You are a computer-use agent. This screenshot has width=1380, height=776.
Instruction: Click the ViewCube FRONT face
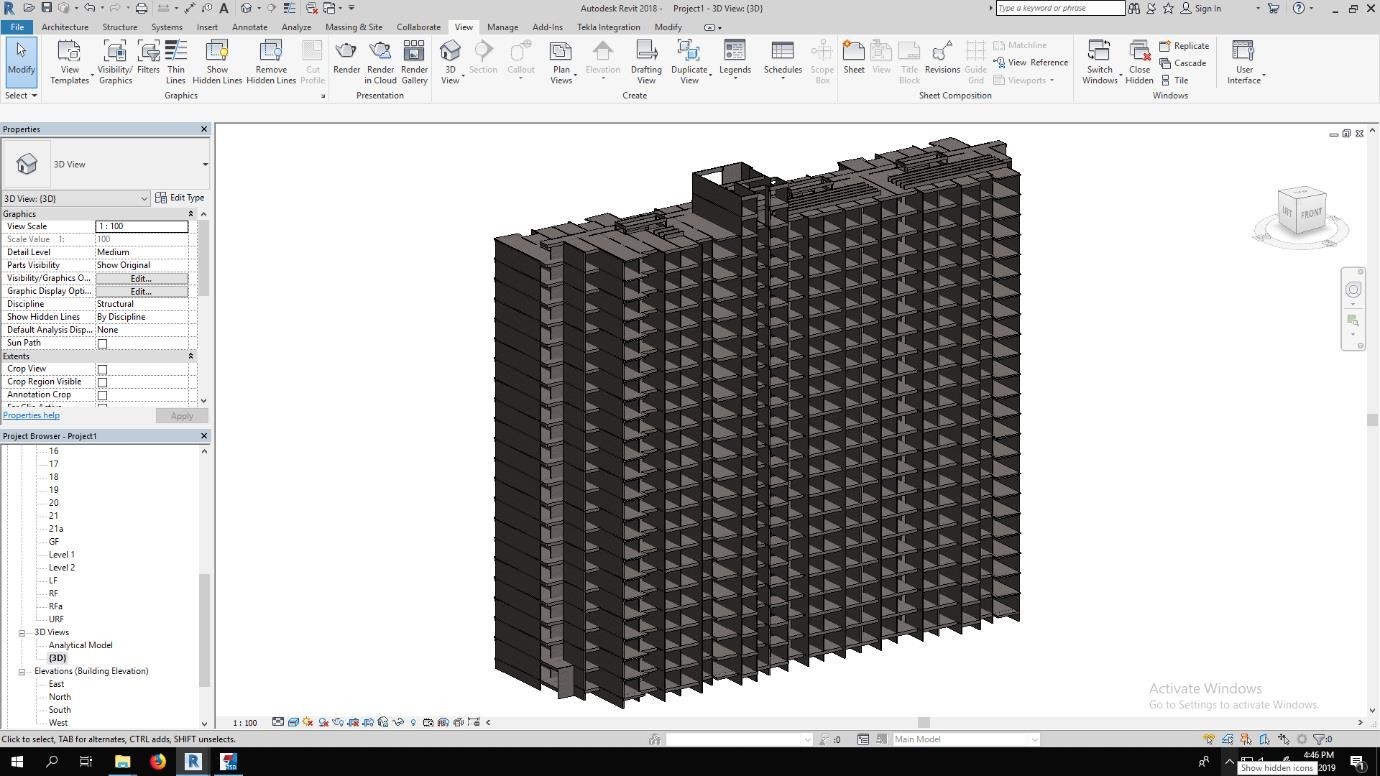click(x=1311, y=212)
